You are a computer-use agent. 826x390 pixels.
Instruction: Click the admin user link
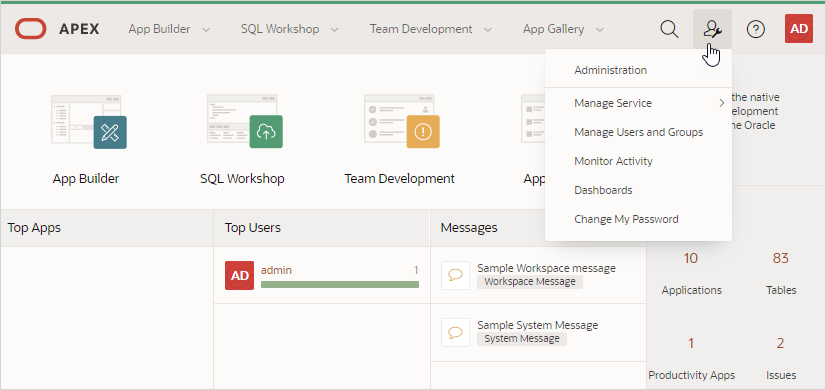tap(276, 270)
